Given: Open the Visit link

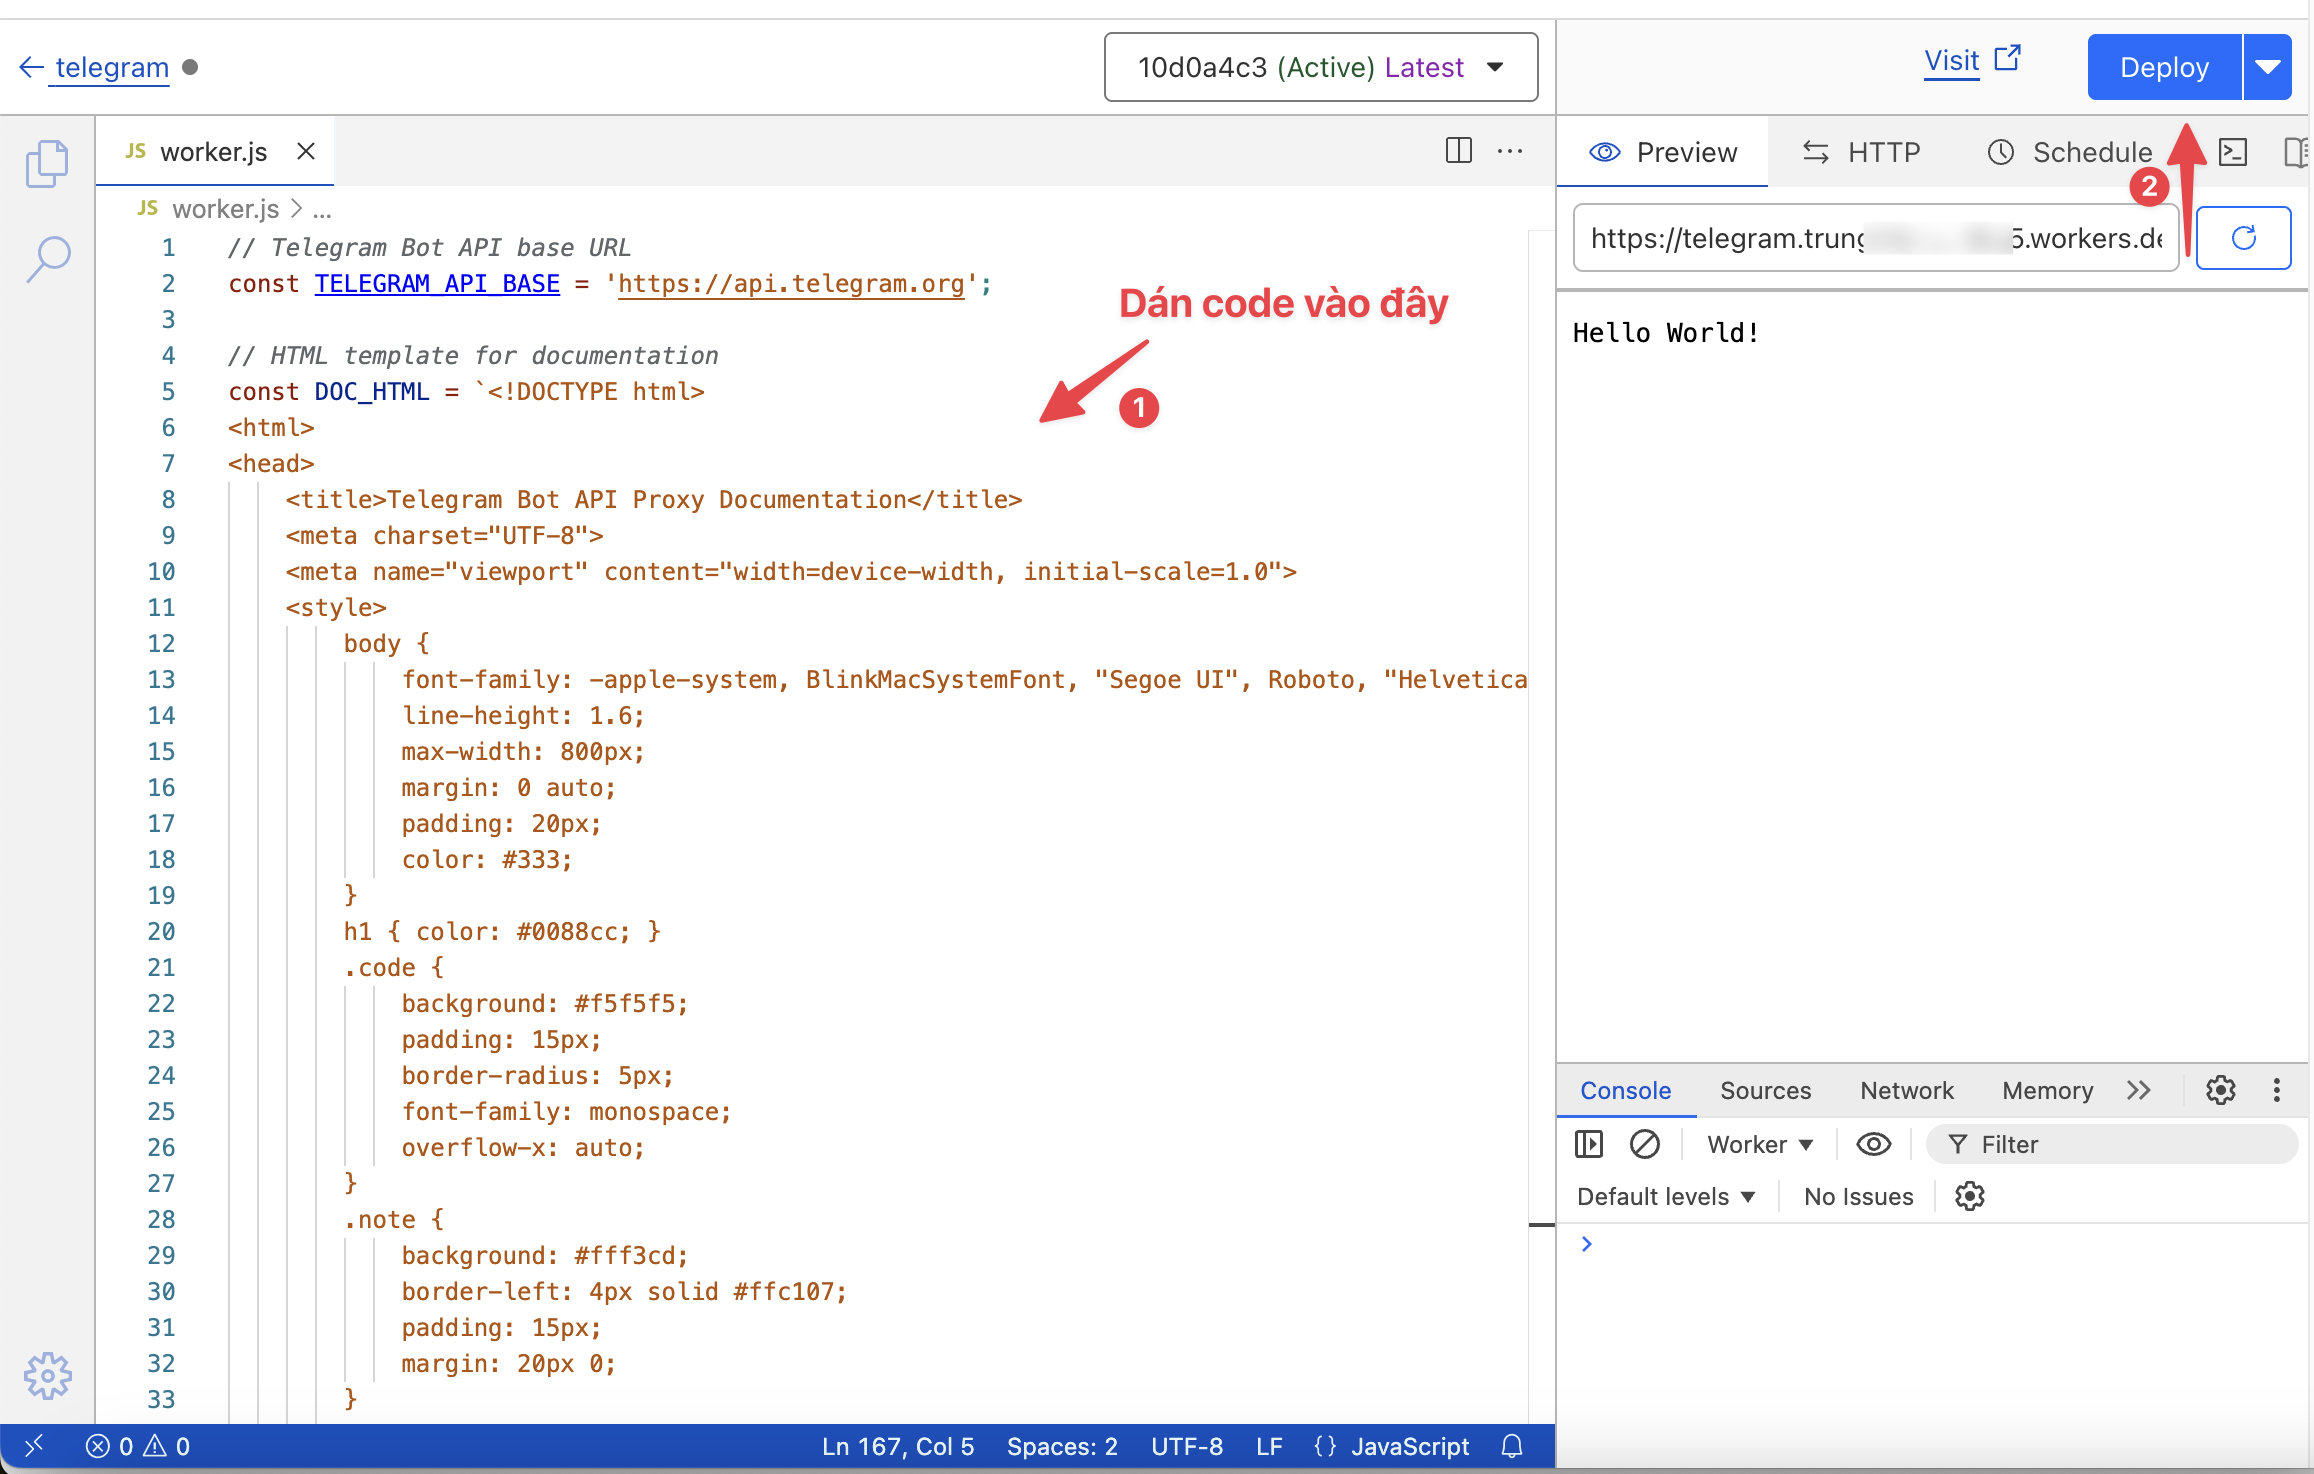Looking at the screenshot, I should [1951, 61].
